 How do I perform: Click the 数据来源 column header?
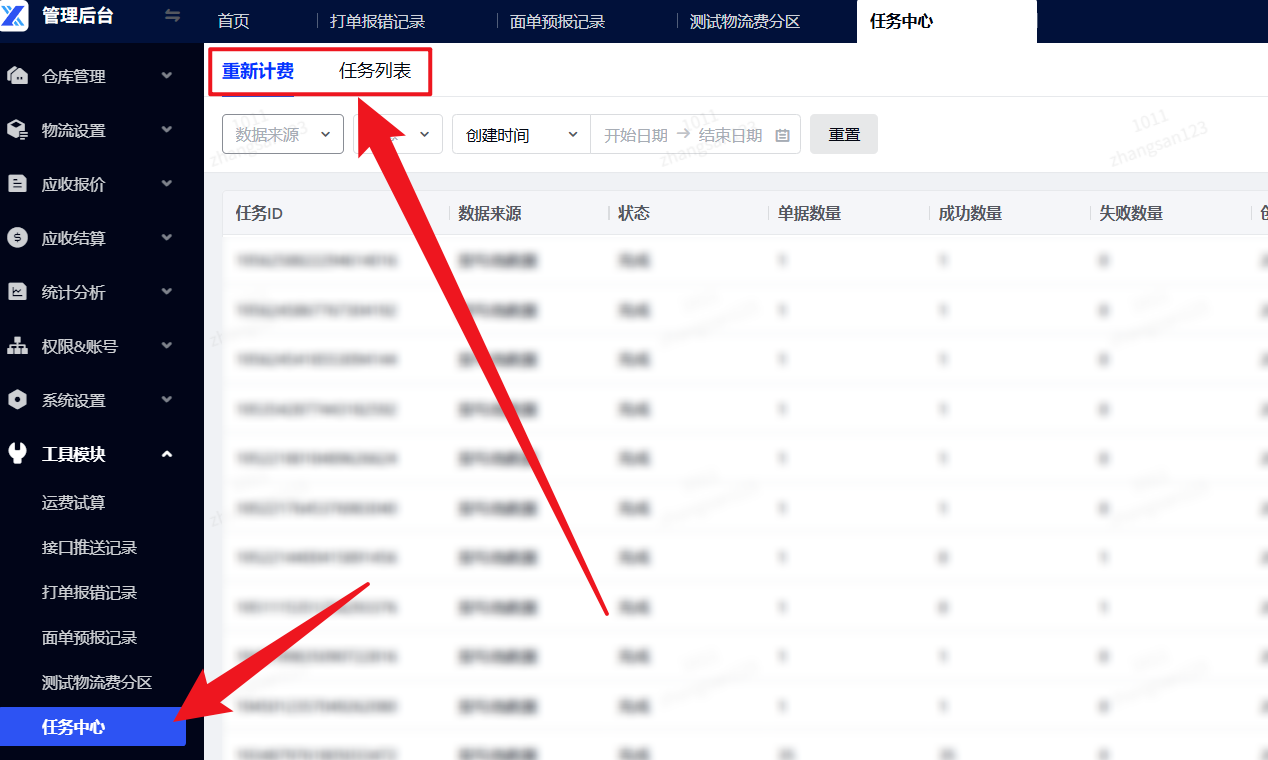tap(490, 213)
